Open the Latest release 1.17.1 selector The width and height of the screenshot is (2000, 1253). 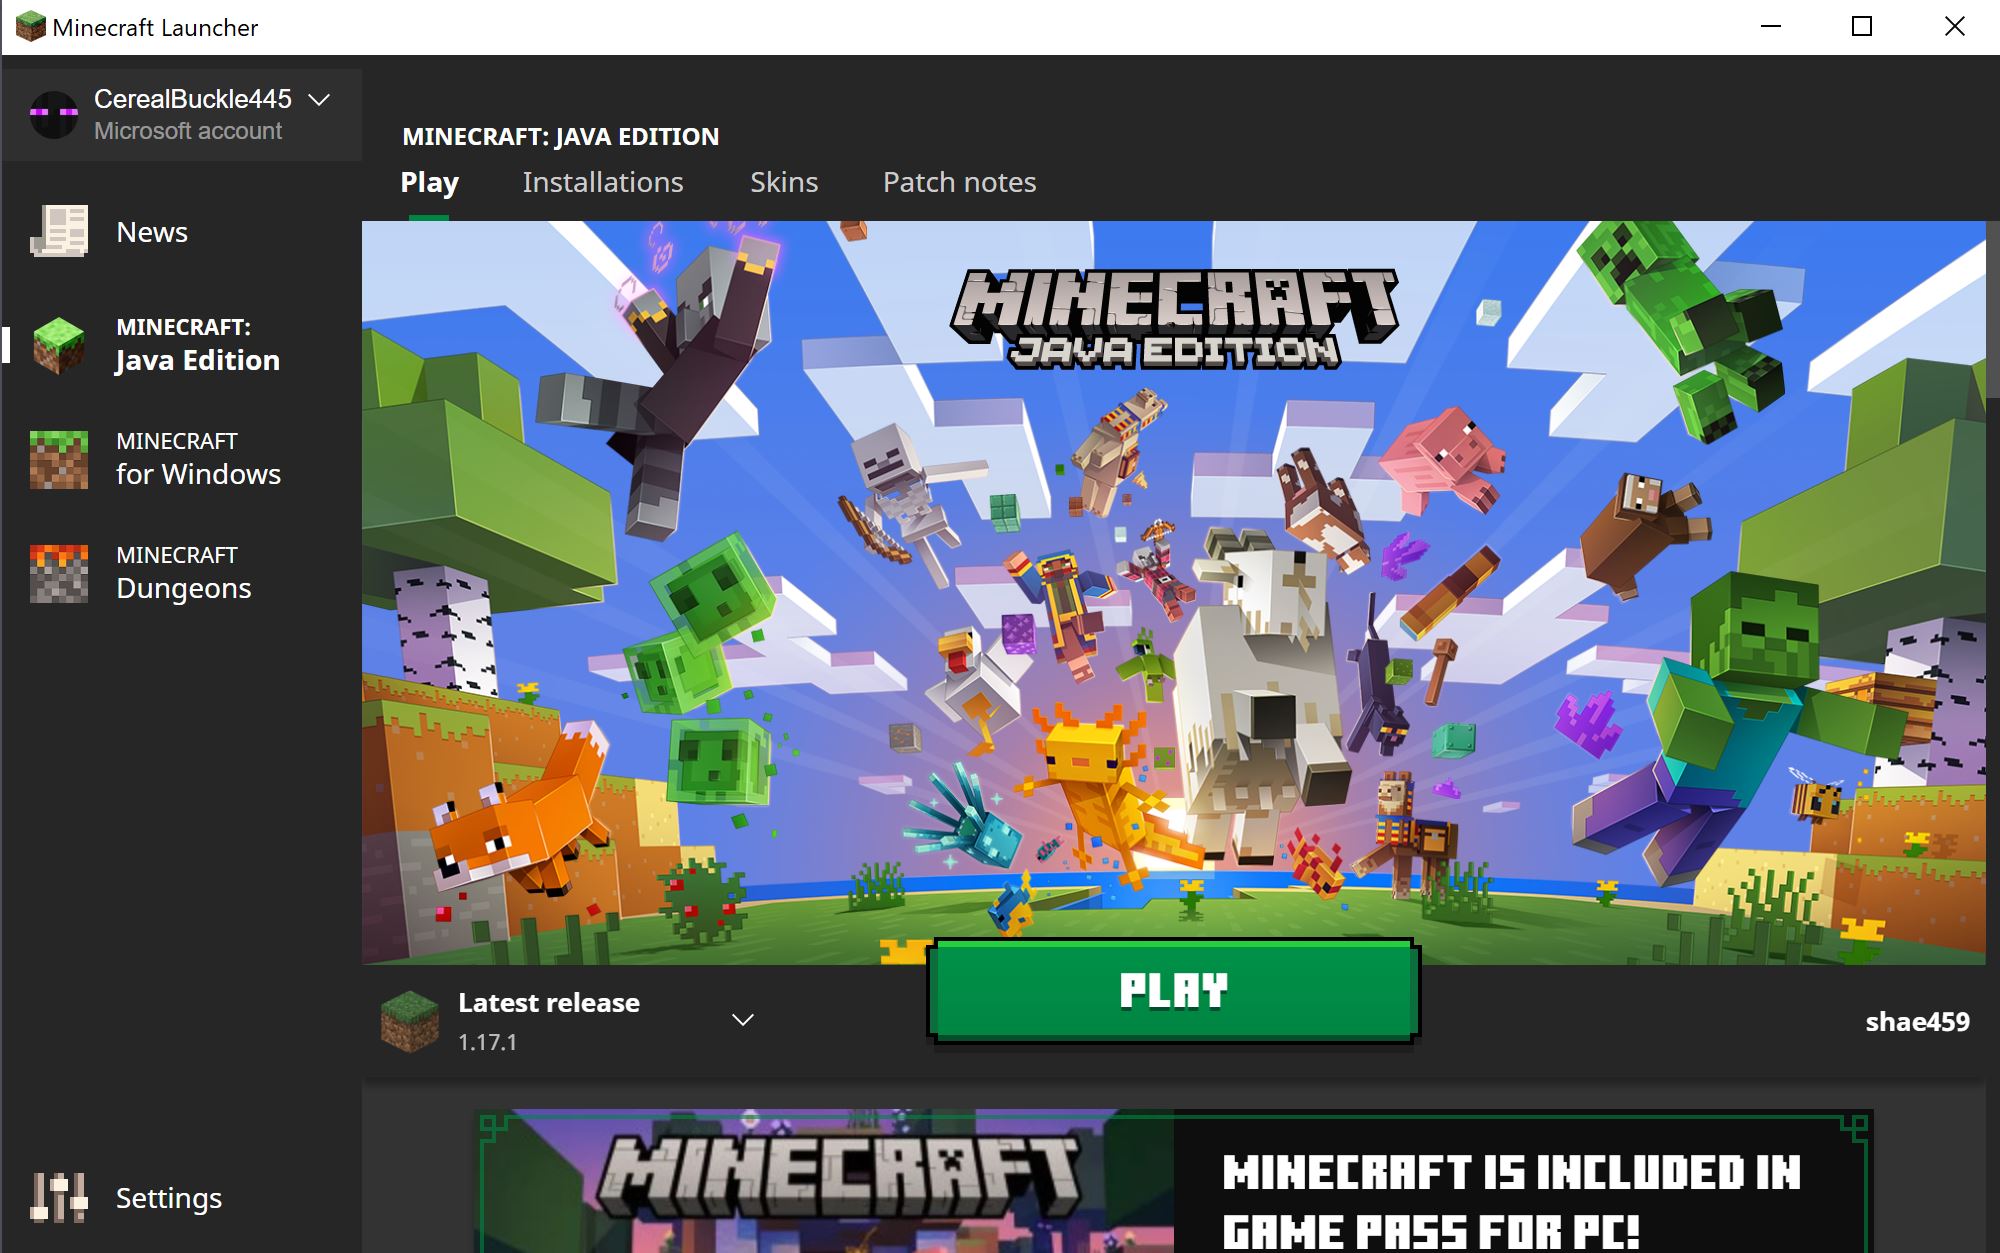click(548, 1021)
